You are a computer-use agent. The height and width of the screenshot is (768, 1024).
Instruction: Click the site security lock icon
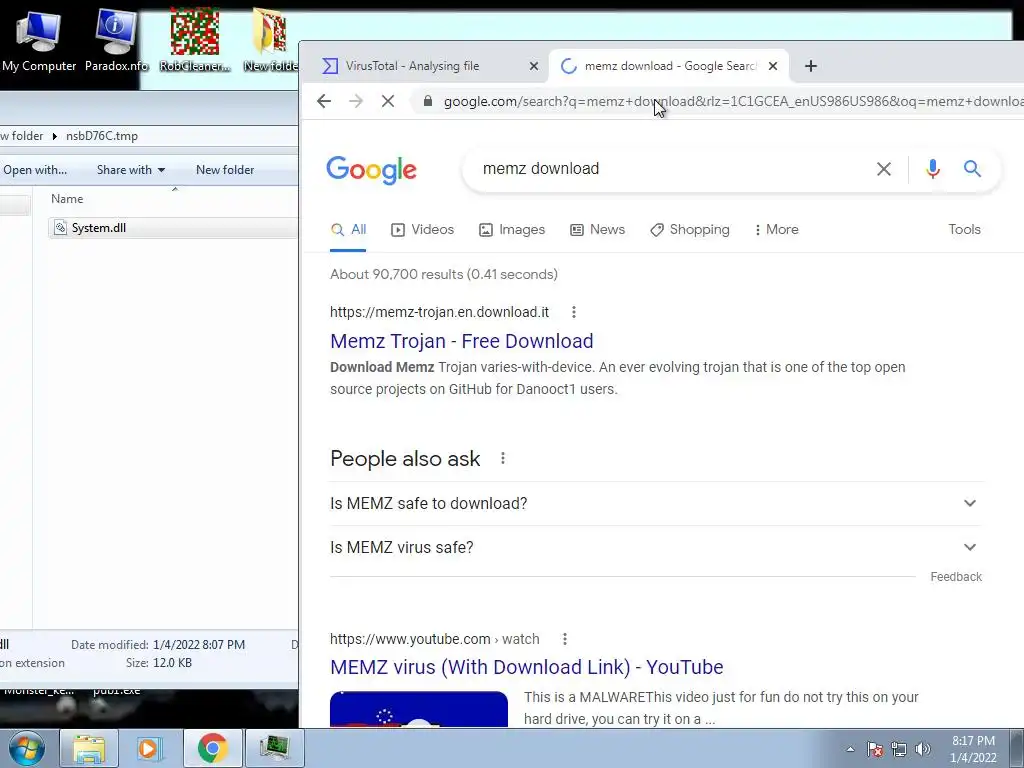coord(428,101)
